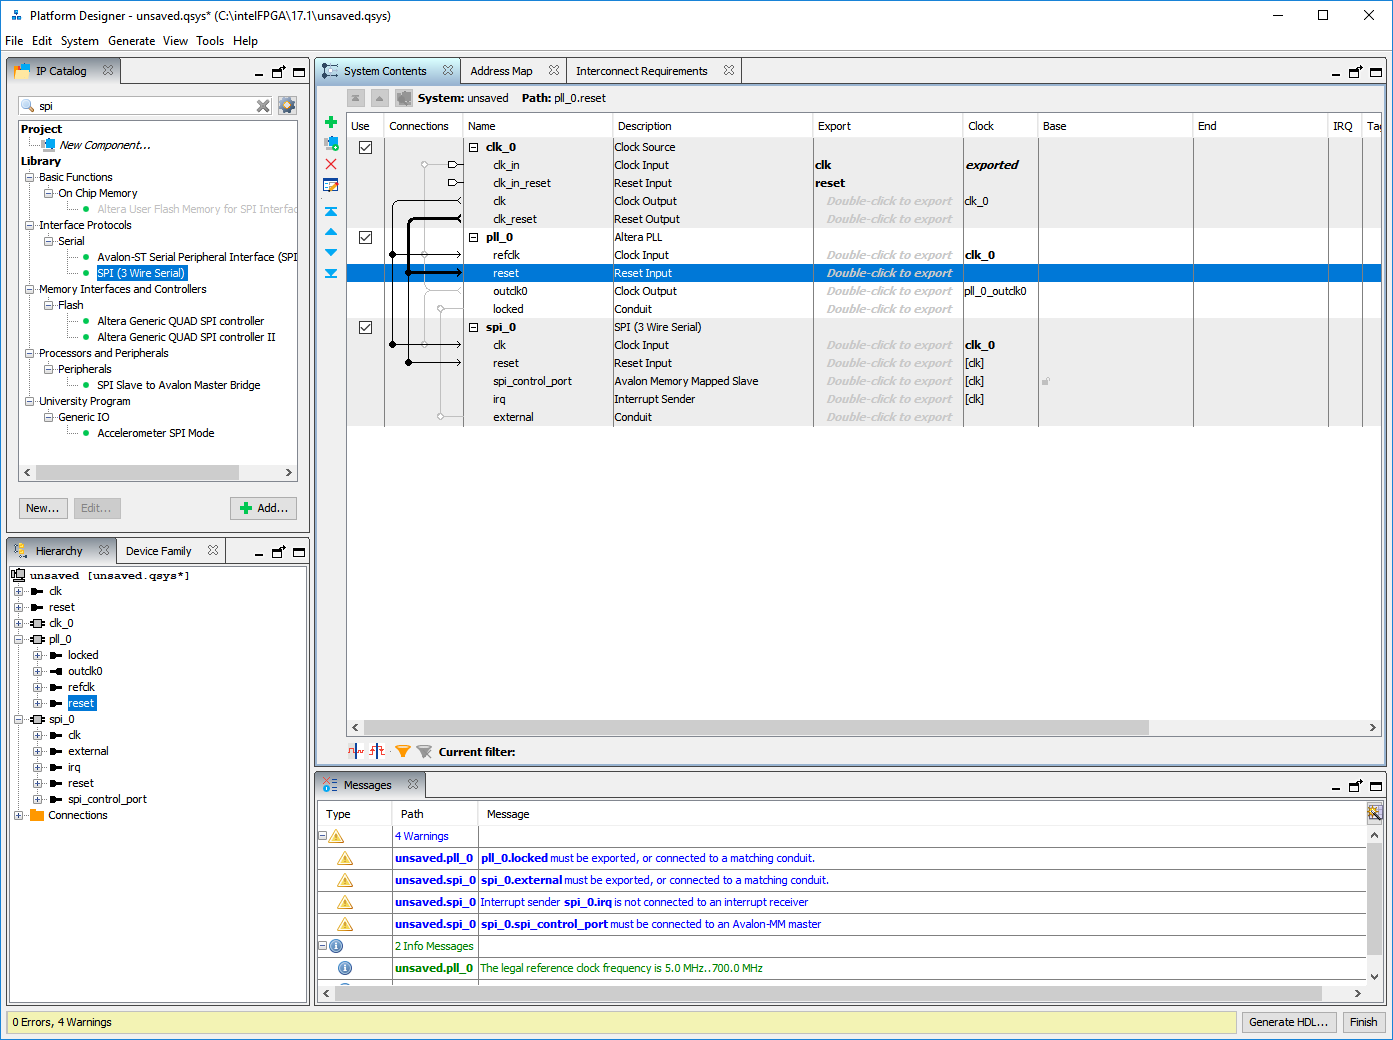Toggle the Use checkbox for clk_0
The height and width of the screenshot is (1040, 1393).
coord(366,147)
